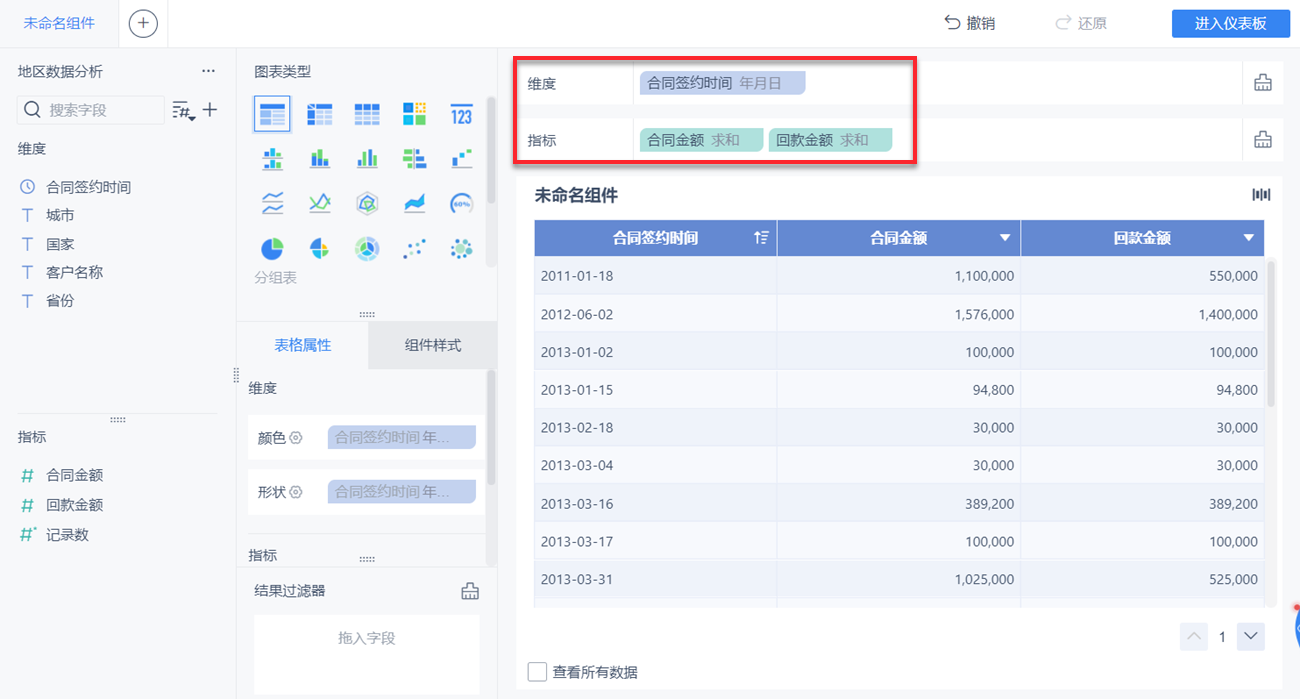Choose the 123 KPI indicator card icon
1300x699 pixels.
pyautogui.click(x=461, y=114)
